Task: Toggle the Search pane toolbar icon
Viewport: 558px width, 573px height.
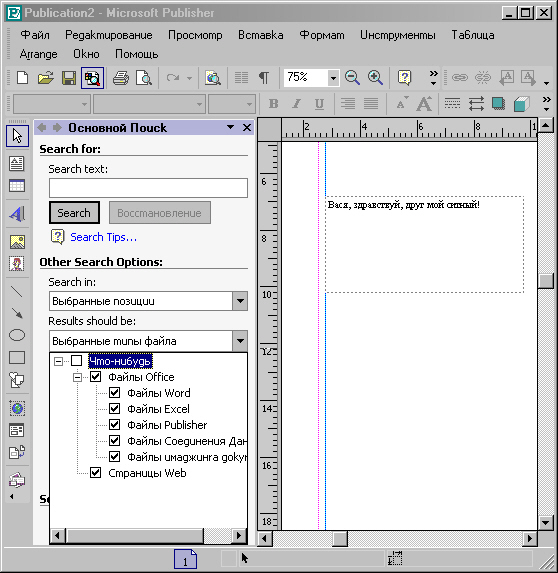Action: (x=92, y=78)
